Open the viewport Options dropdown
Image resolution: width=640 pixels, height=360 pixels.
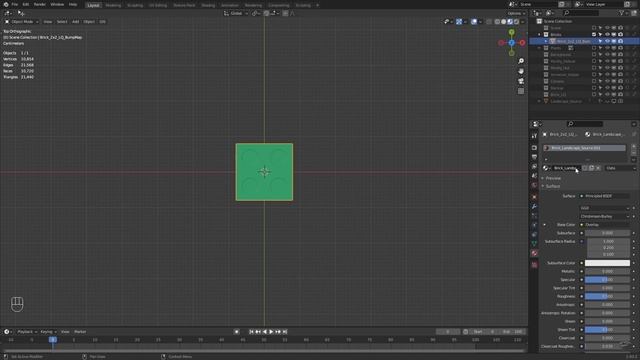(x=516, y=13)
